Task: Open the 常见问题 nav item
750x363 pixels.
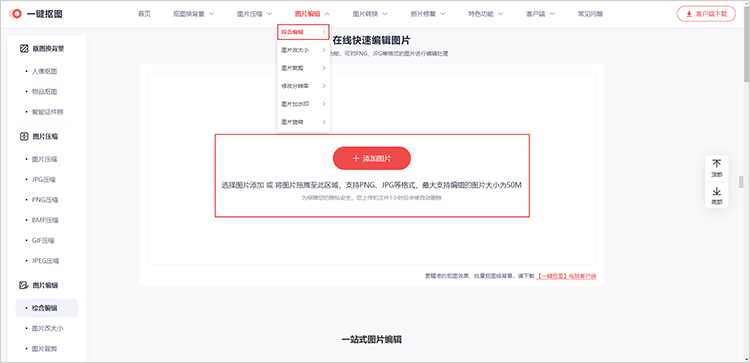Action: coord(590,14)
